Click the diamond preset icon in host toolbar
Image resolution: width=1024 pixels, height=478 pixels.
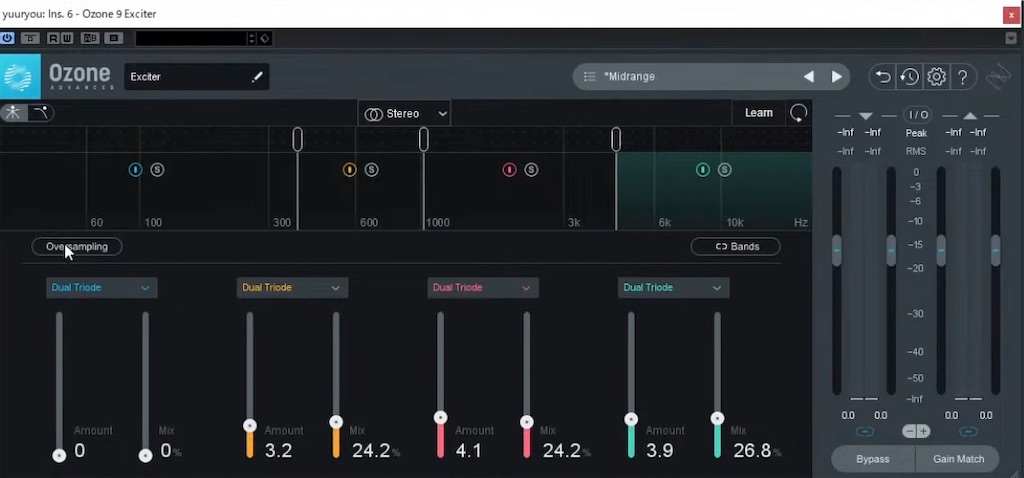click(264, 39)
